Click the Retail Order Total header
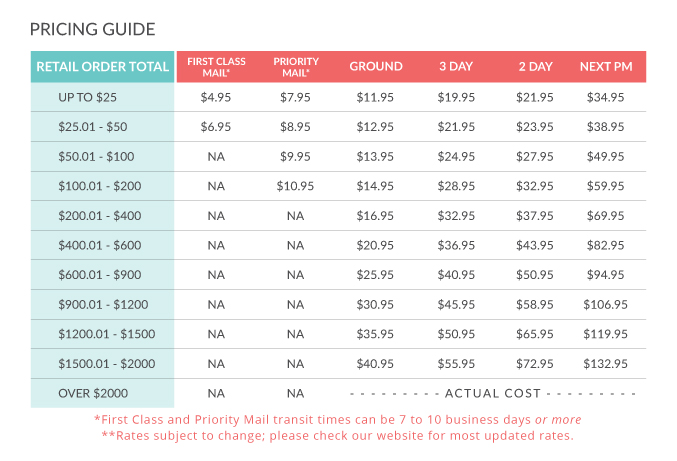This screenshot has width=677, height=461. (103, 67)
